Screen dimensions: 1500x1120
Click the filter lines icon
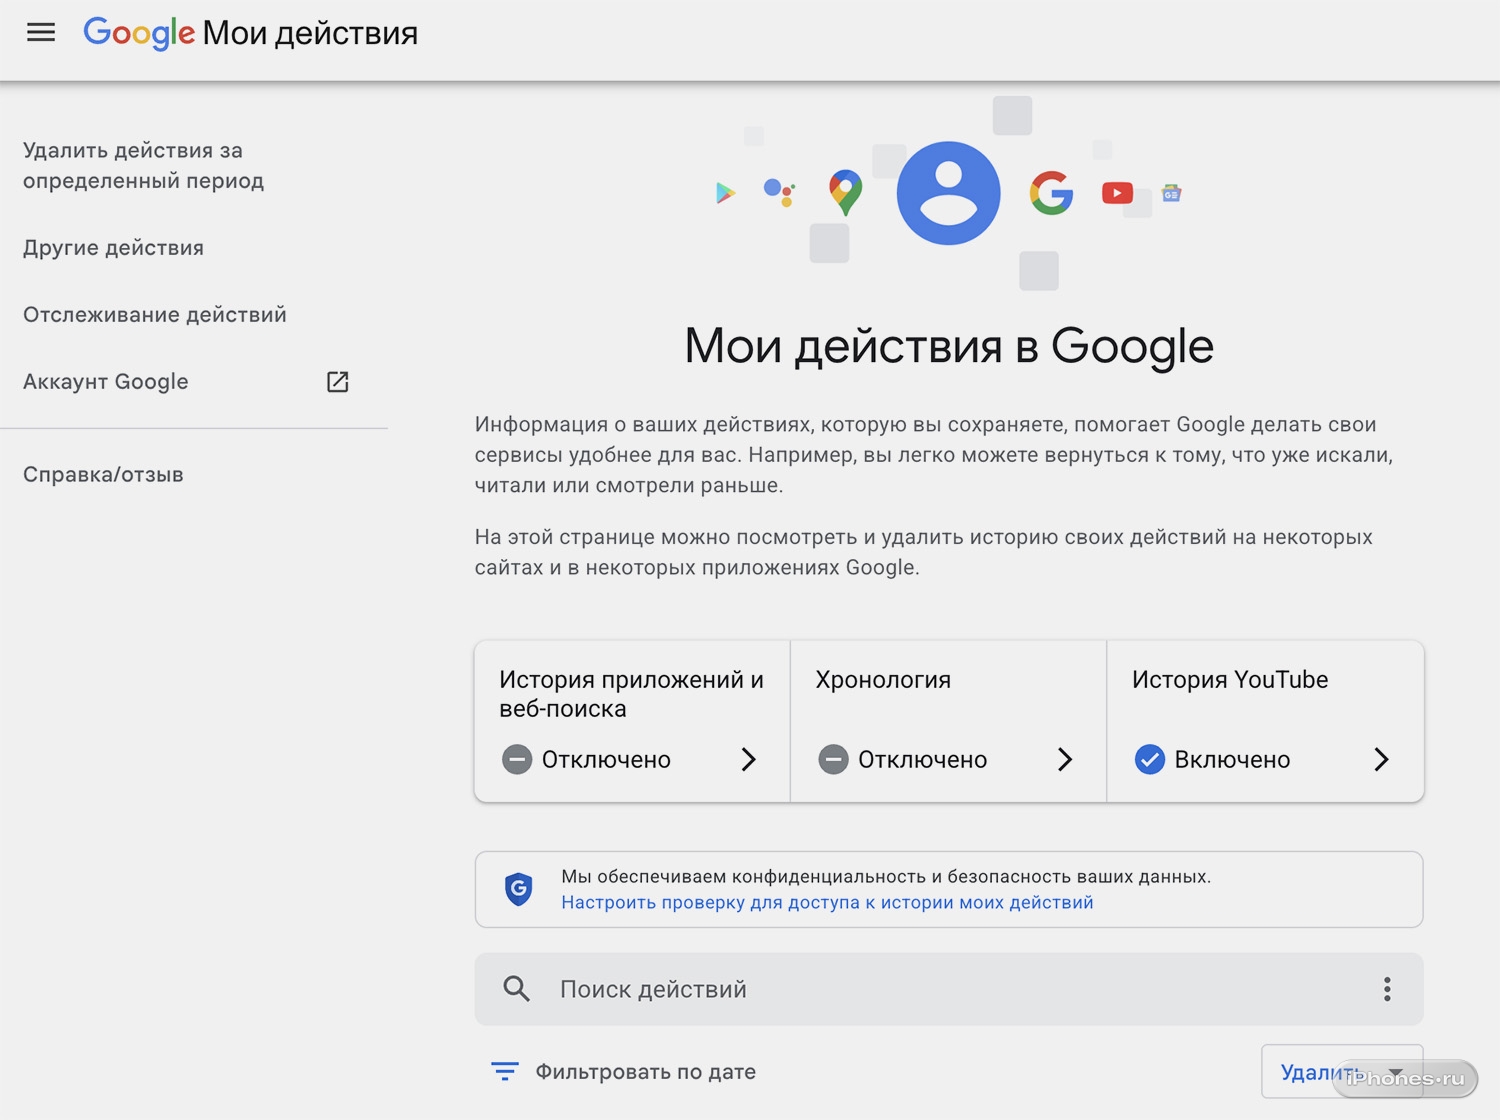pos(505,1072)
